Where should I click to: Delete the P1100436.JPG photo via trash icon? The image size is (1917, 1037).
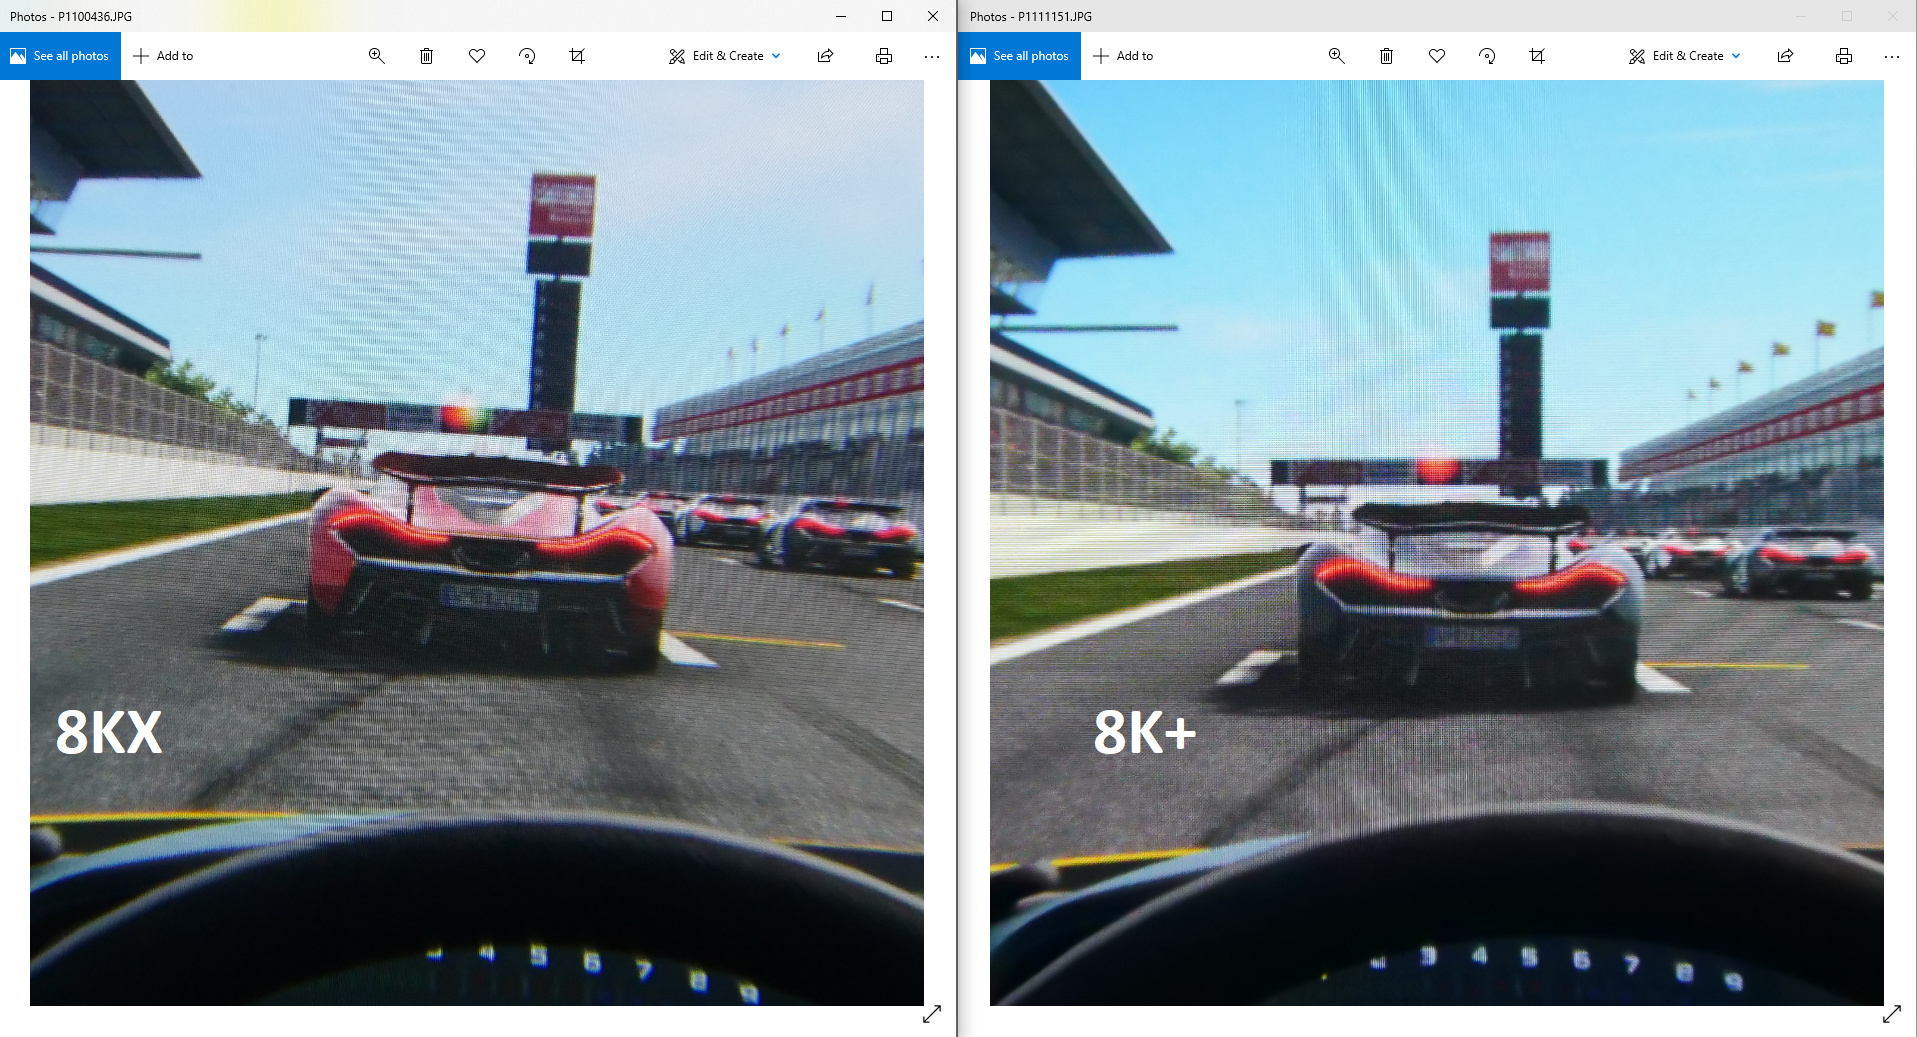427,56
